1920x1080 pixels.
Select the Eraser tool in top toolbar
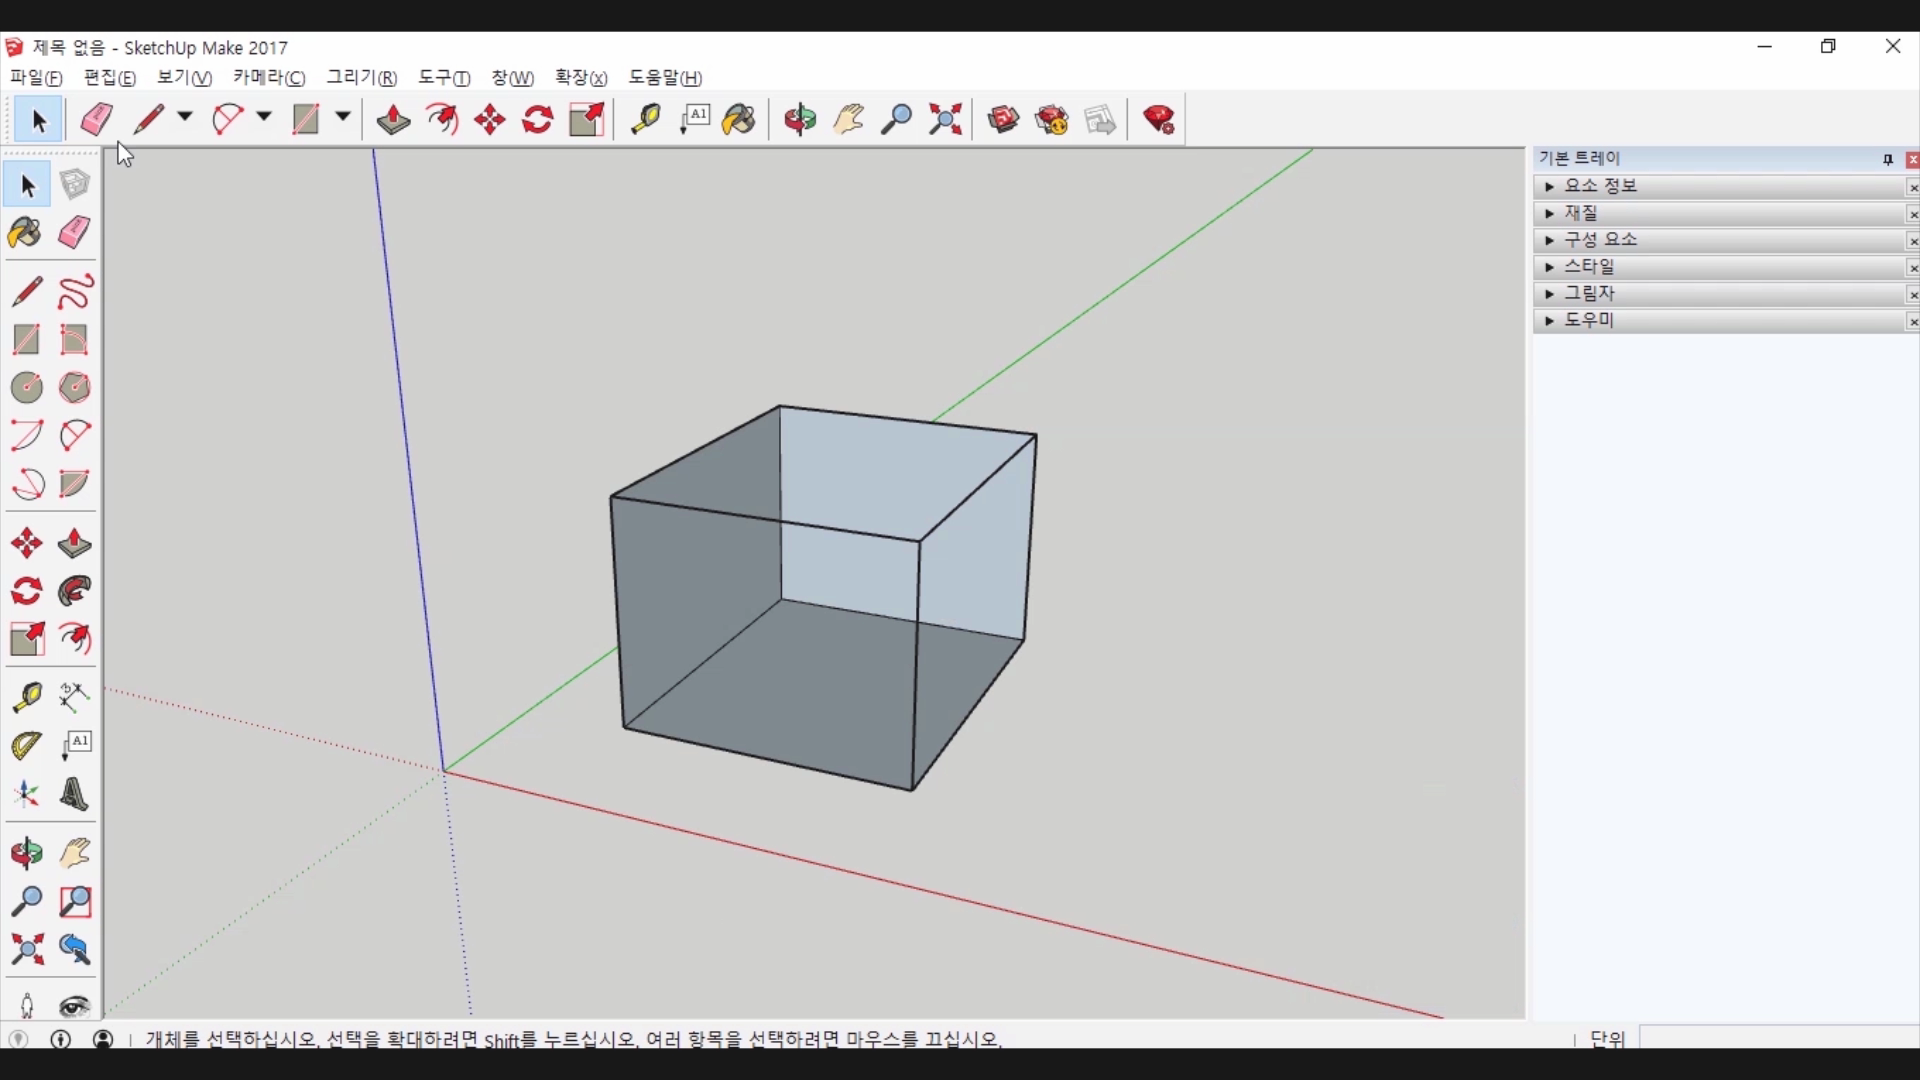click(x=96, y=120)
